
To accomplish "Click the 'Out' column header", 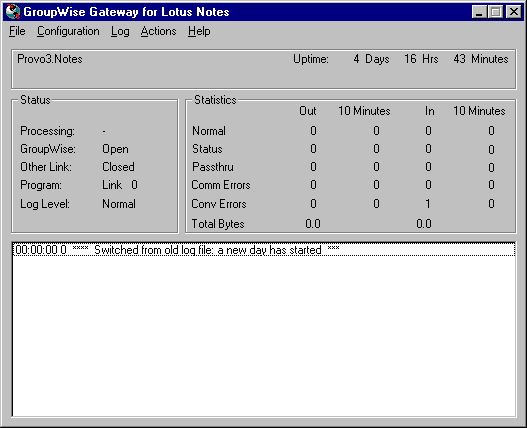I will coord(308,111).
